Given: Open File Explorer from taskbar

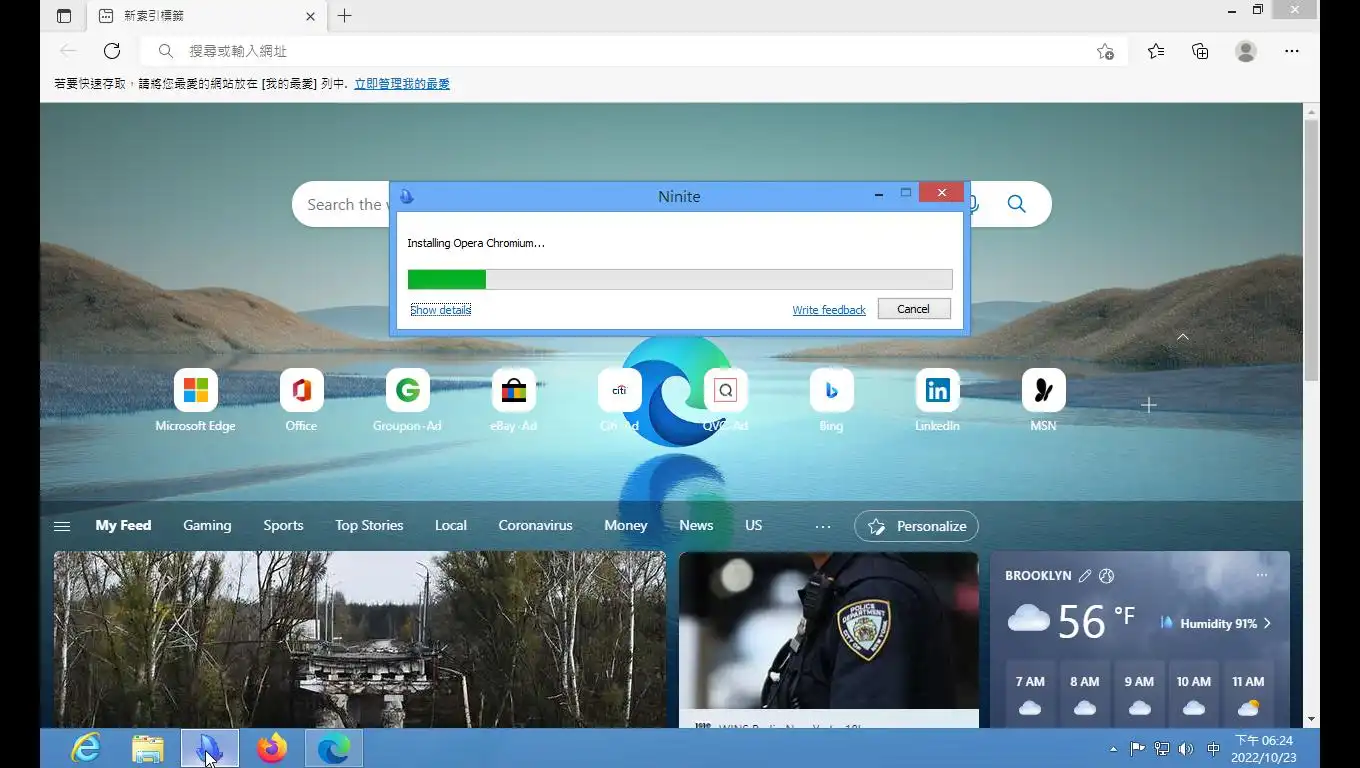Looking at the screenshot, I should coord(148,748).
